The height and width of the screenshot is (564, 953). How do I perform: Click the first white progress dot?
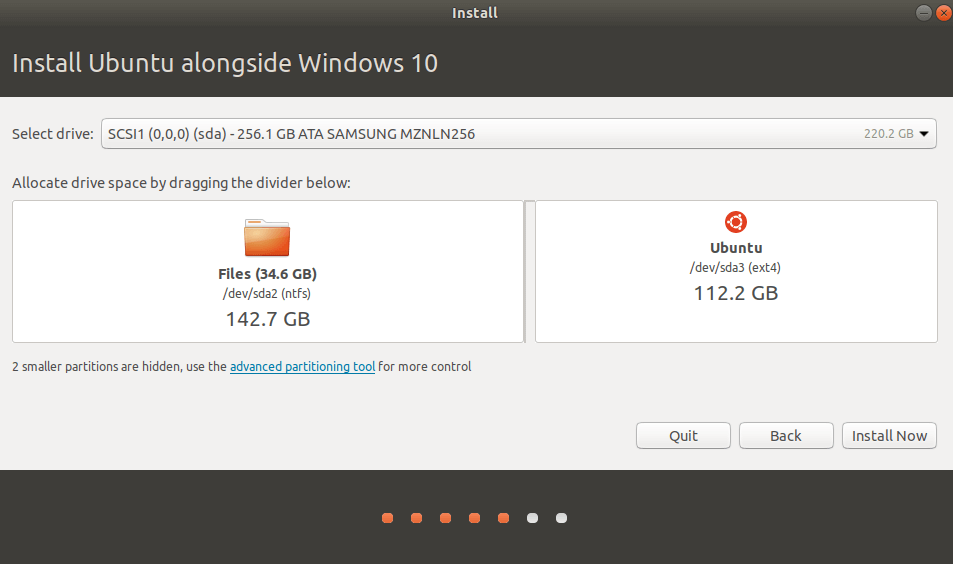point(532,518)
